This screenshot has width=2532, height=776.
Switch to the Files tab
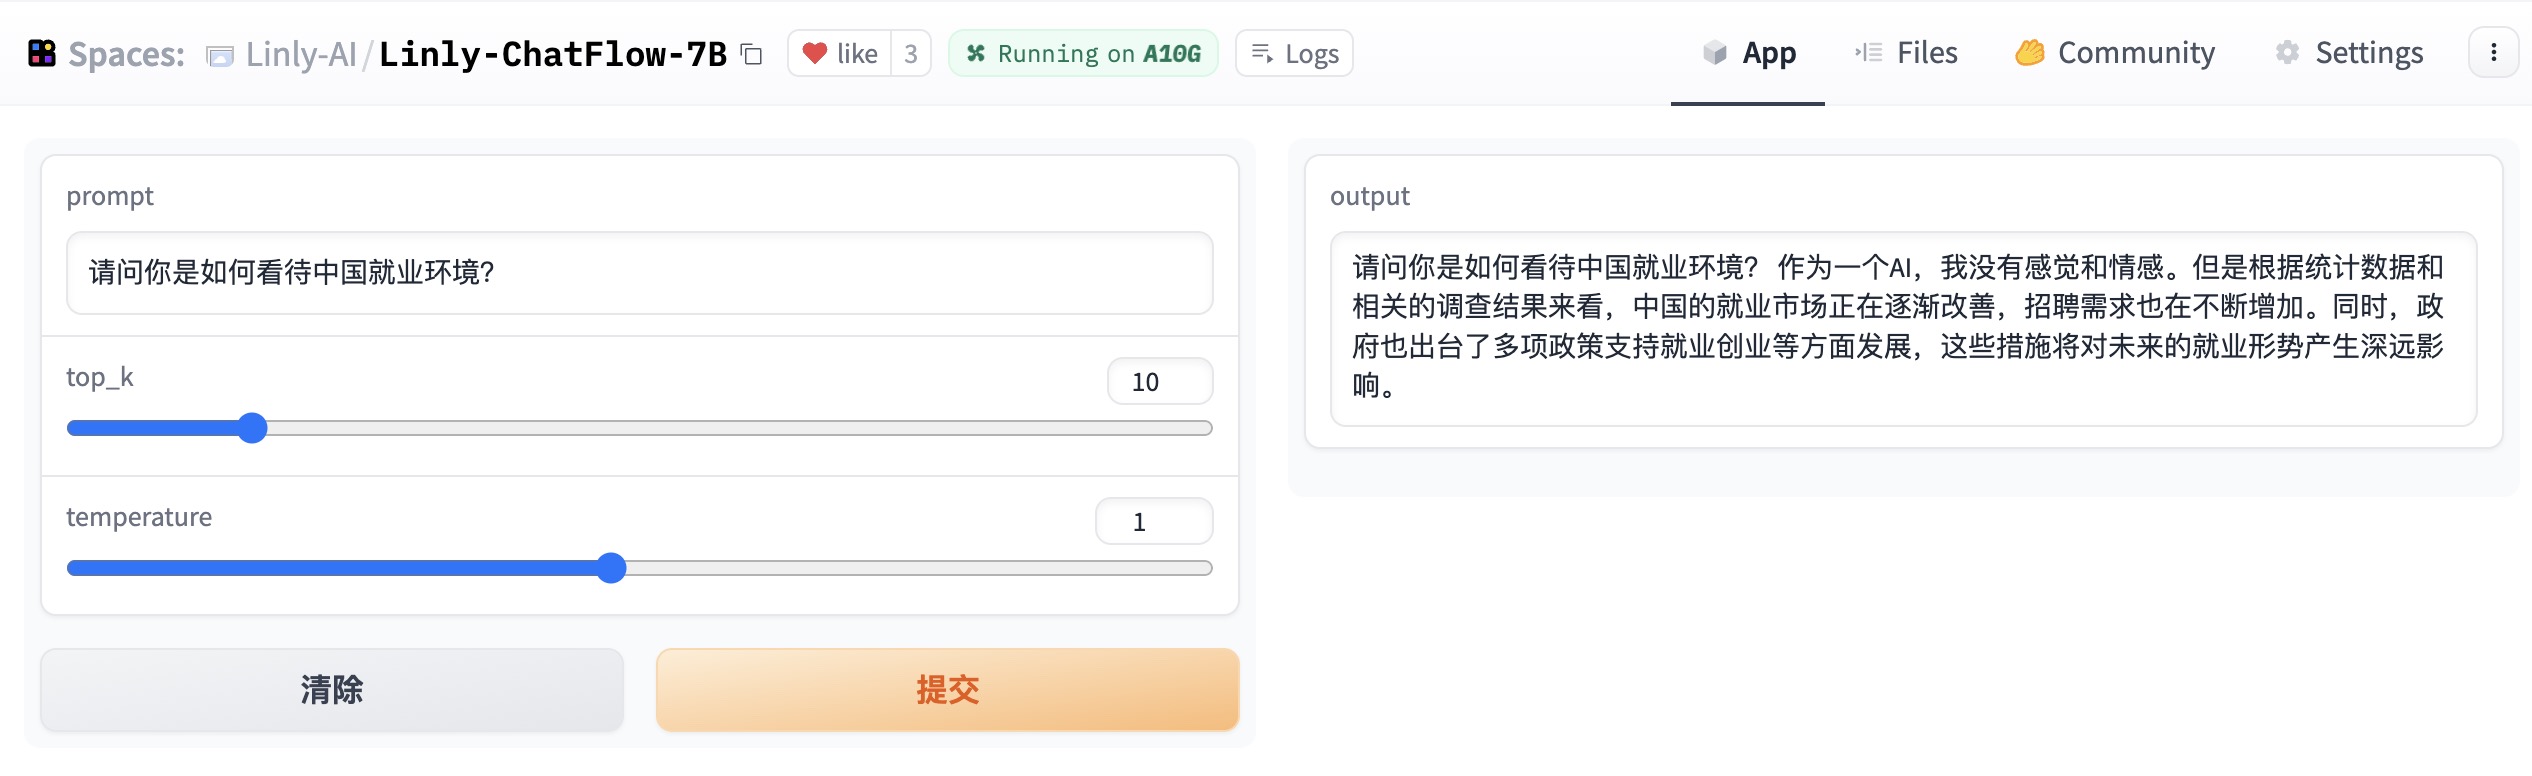(x=1905, y=53)
